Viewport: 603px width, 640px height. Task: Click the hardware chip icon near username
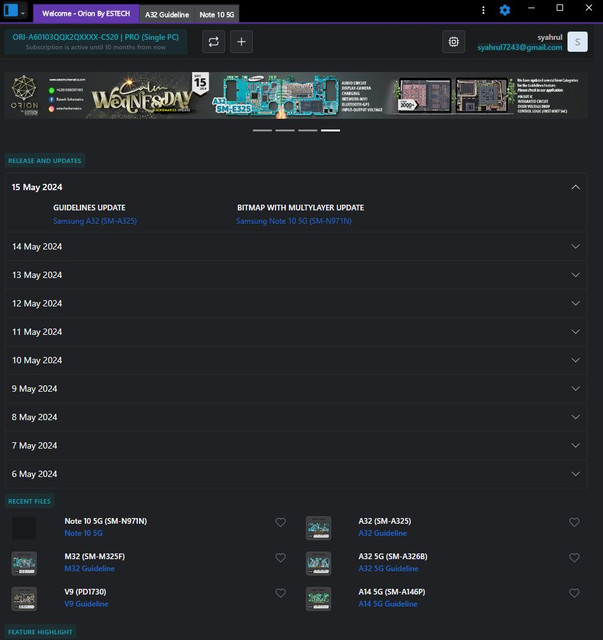tap(454, 41)
